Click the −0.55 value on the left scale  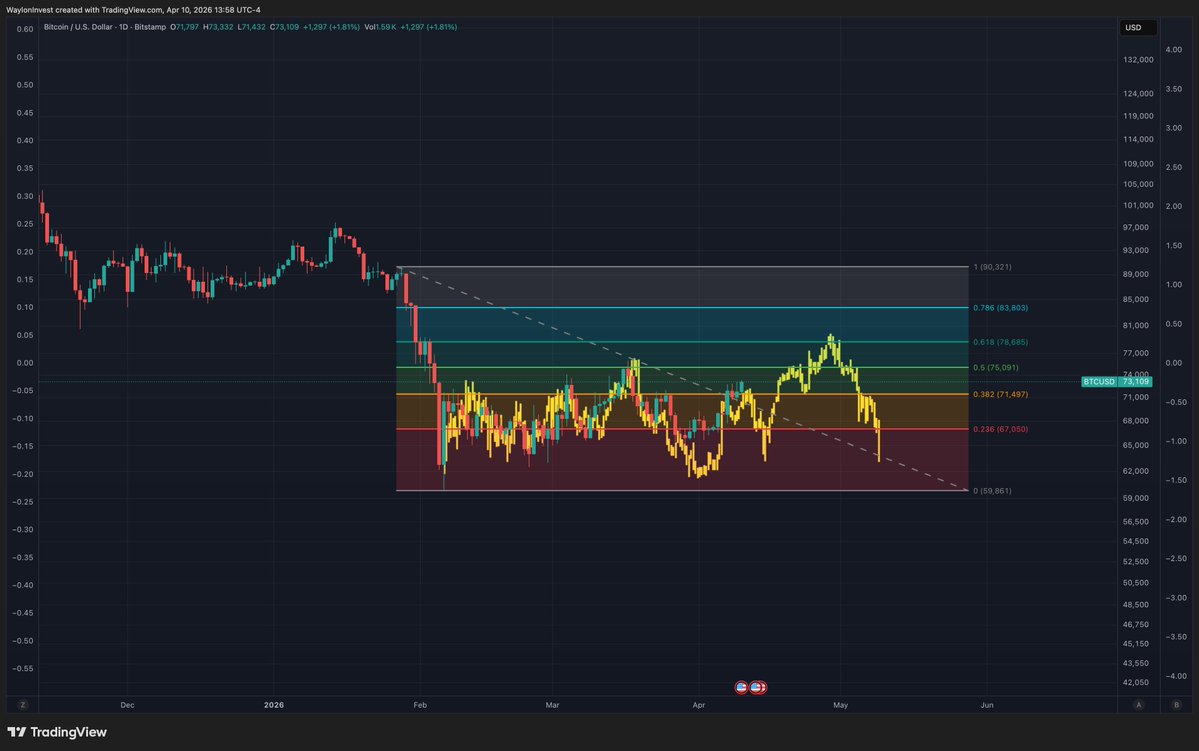pyautogui.click(x=23, y=668)
